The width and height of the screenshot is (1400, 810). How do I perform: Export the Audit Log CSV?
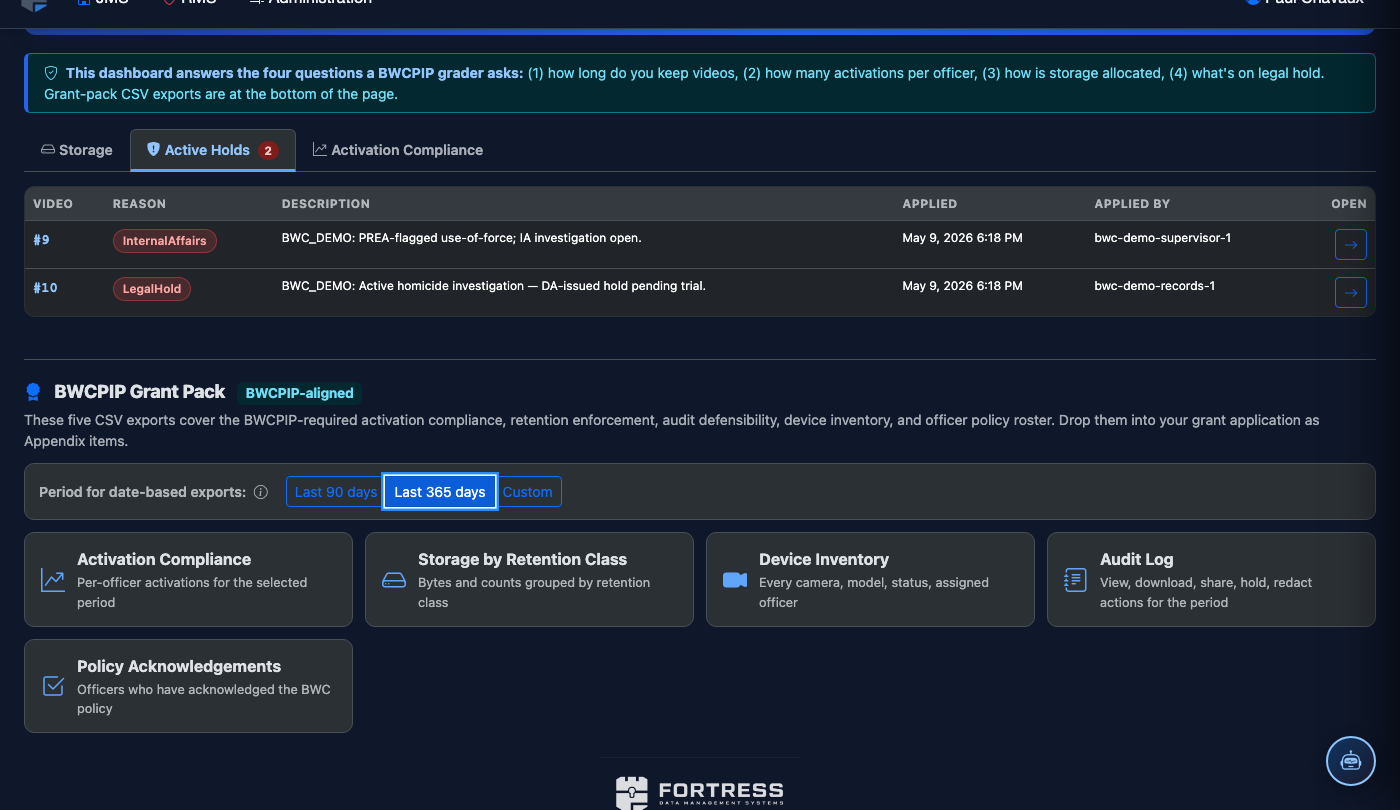point(1211,580)
